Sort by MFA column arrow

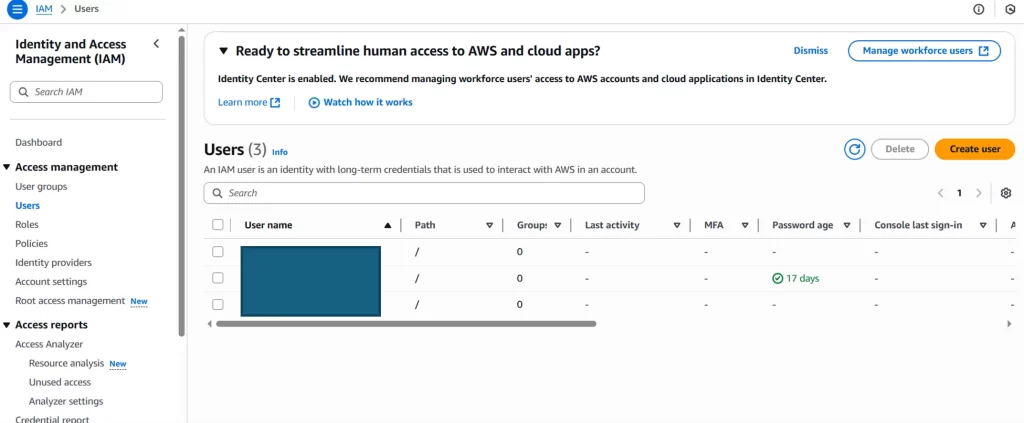[x=744, y=225]
